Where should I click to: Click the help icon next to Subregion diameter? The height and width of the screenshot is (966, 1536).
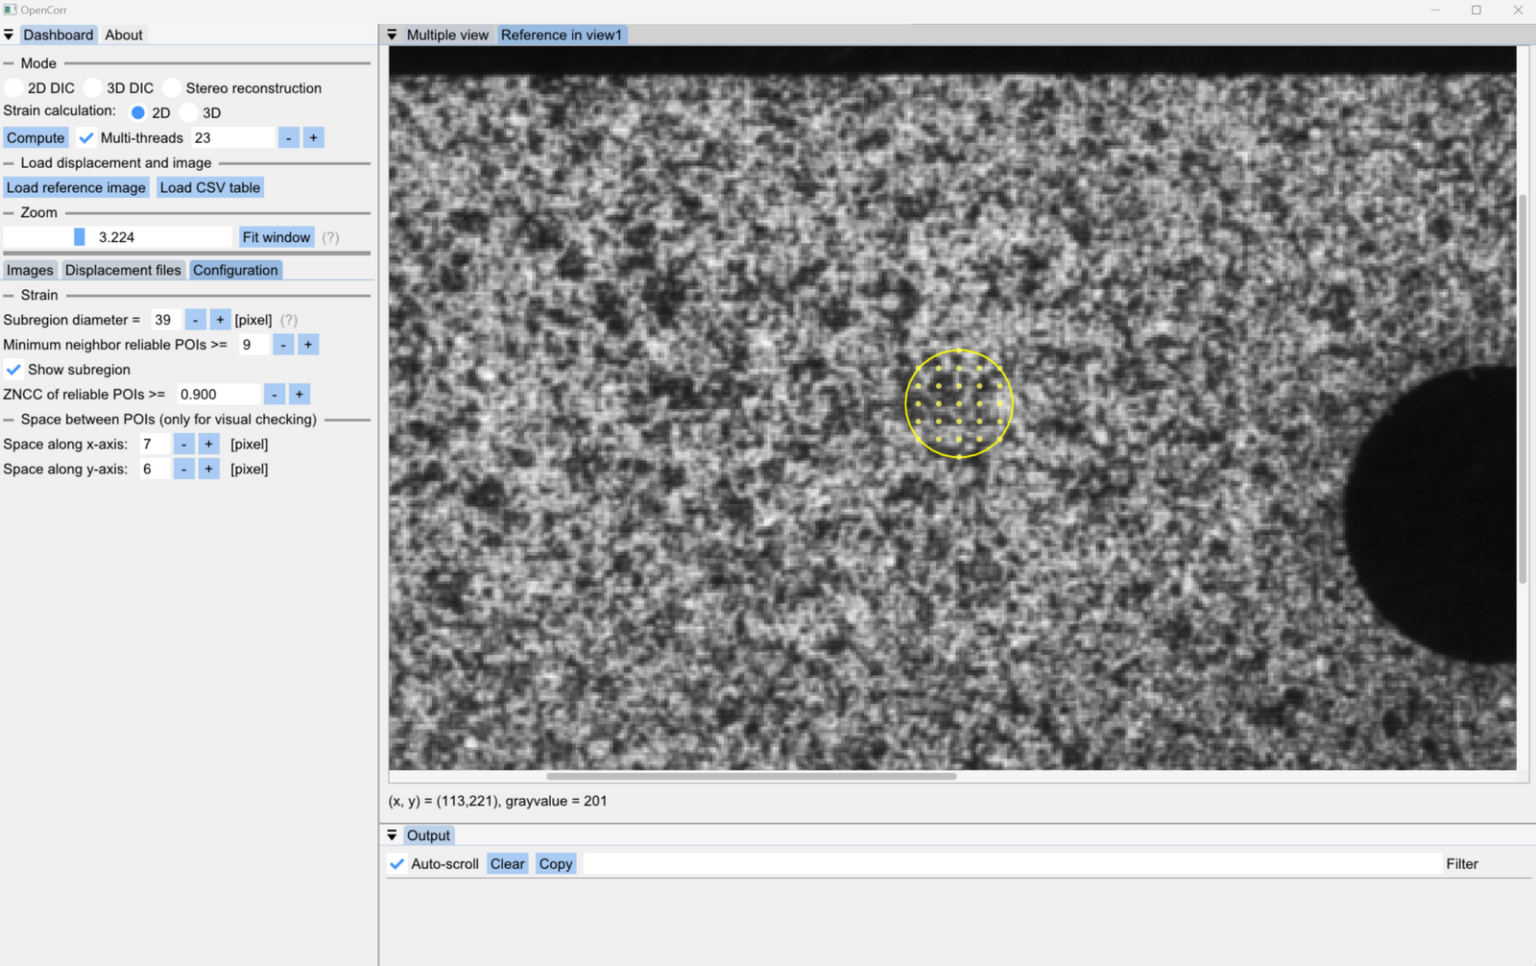click(288, 319)
